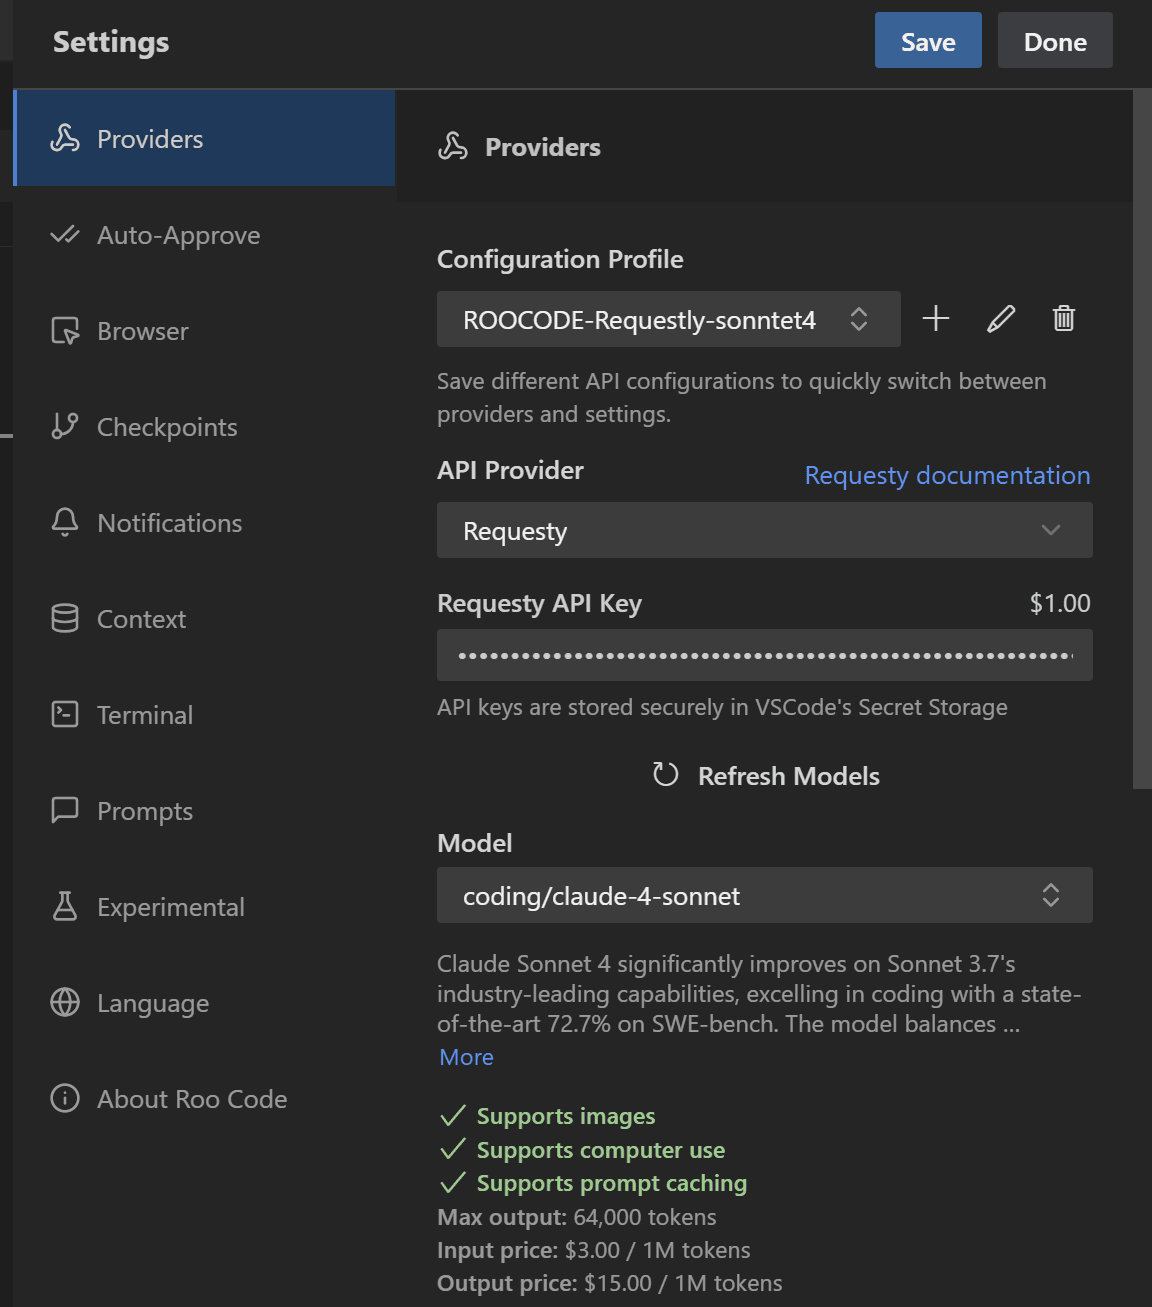Delete profile using the trash icon
The height and width of the screenshot is (1307, 1152).
coord(1064,319)
